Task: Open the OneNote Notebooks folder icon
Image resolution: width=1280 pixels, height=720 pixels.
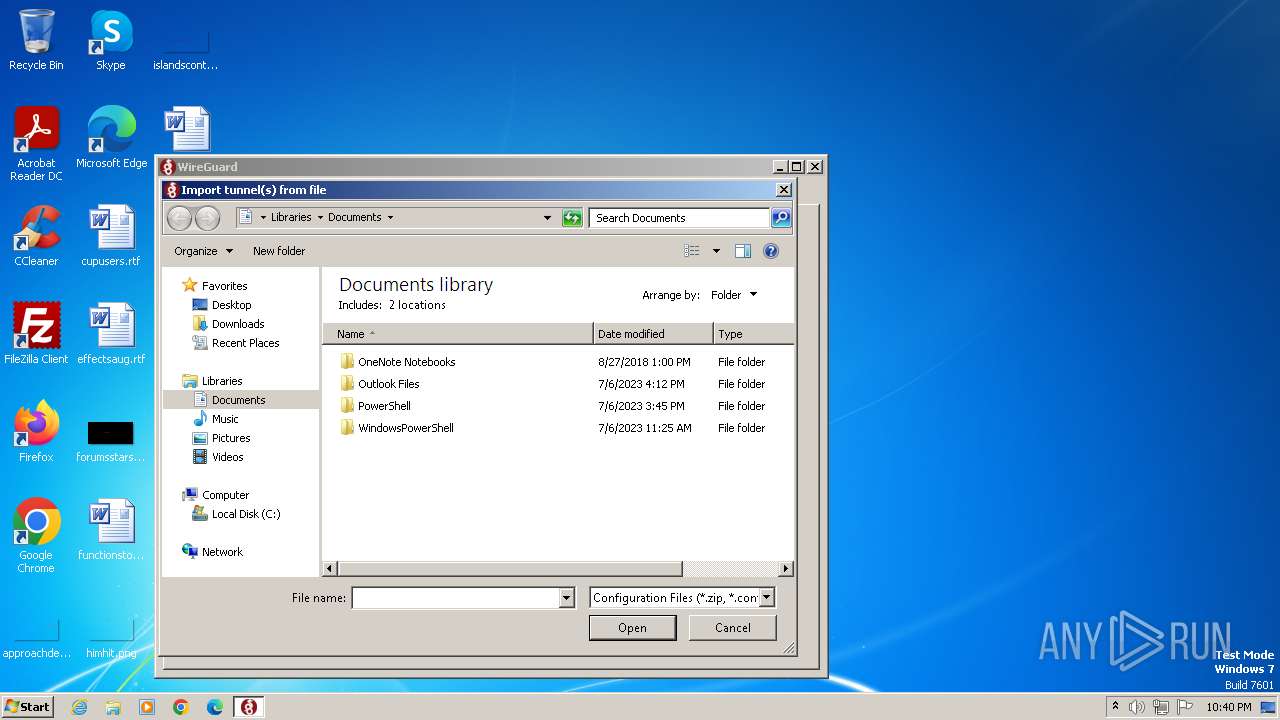Action: coord(347,362)
